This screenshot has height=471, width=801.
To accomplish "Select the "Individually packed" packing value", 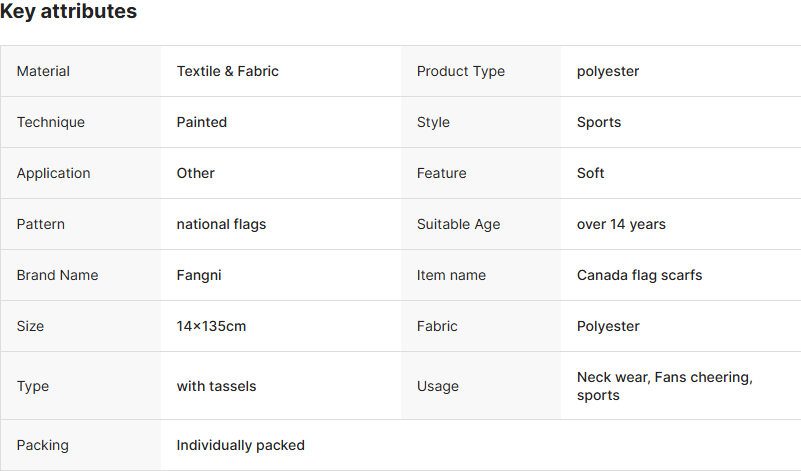I will 241,445.
